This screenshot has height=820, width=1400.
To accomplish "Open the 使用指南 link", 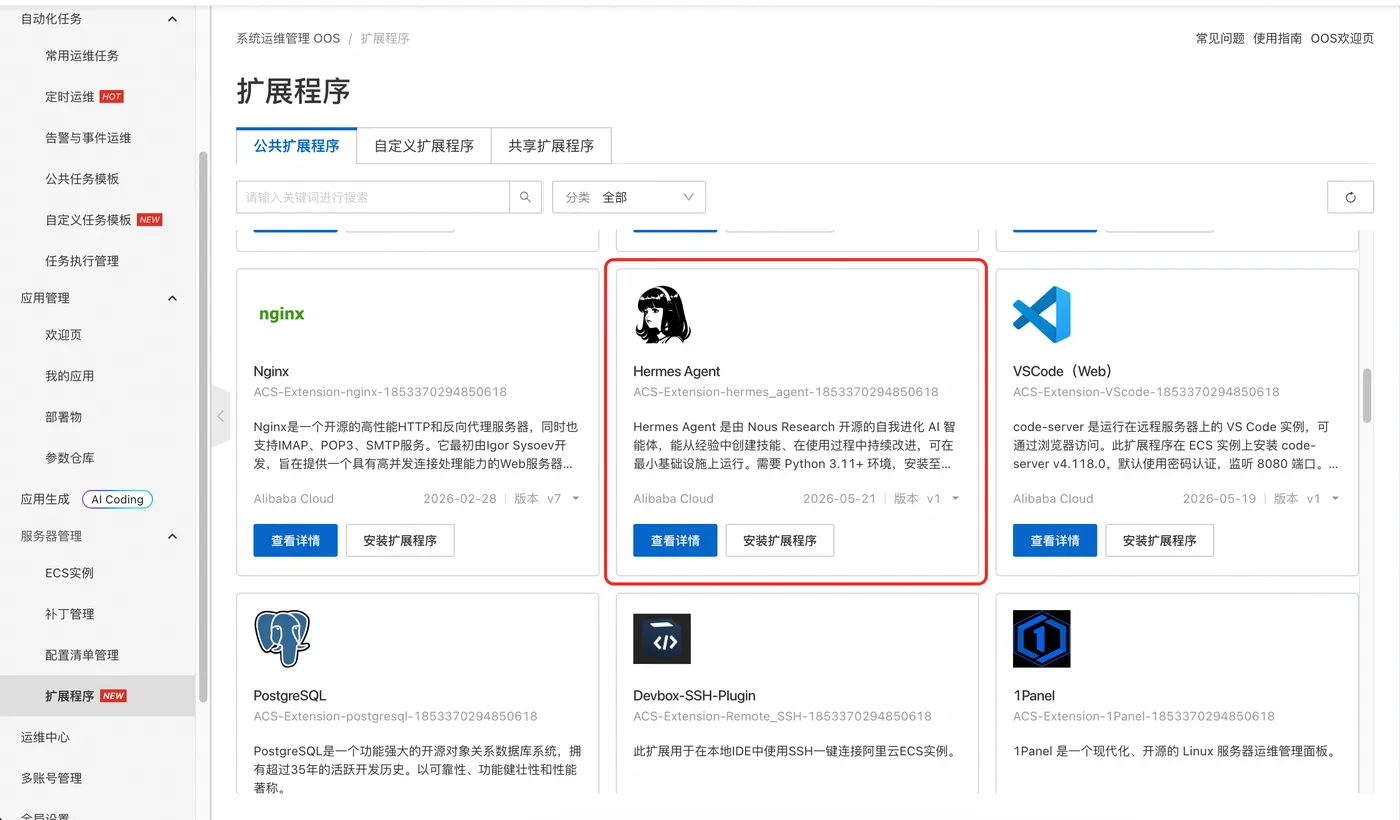I will (x=1278, y=38).
